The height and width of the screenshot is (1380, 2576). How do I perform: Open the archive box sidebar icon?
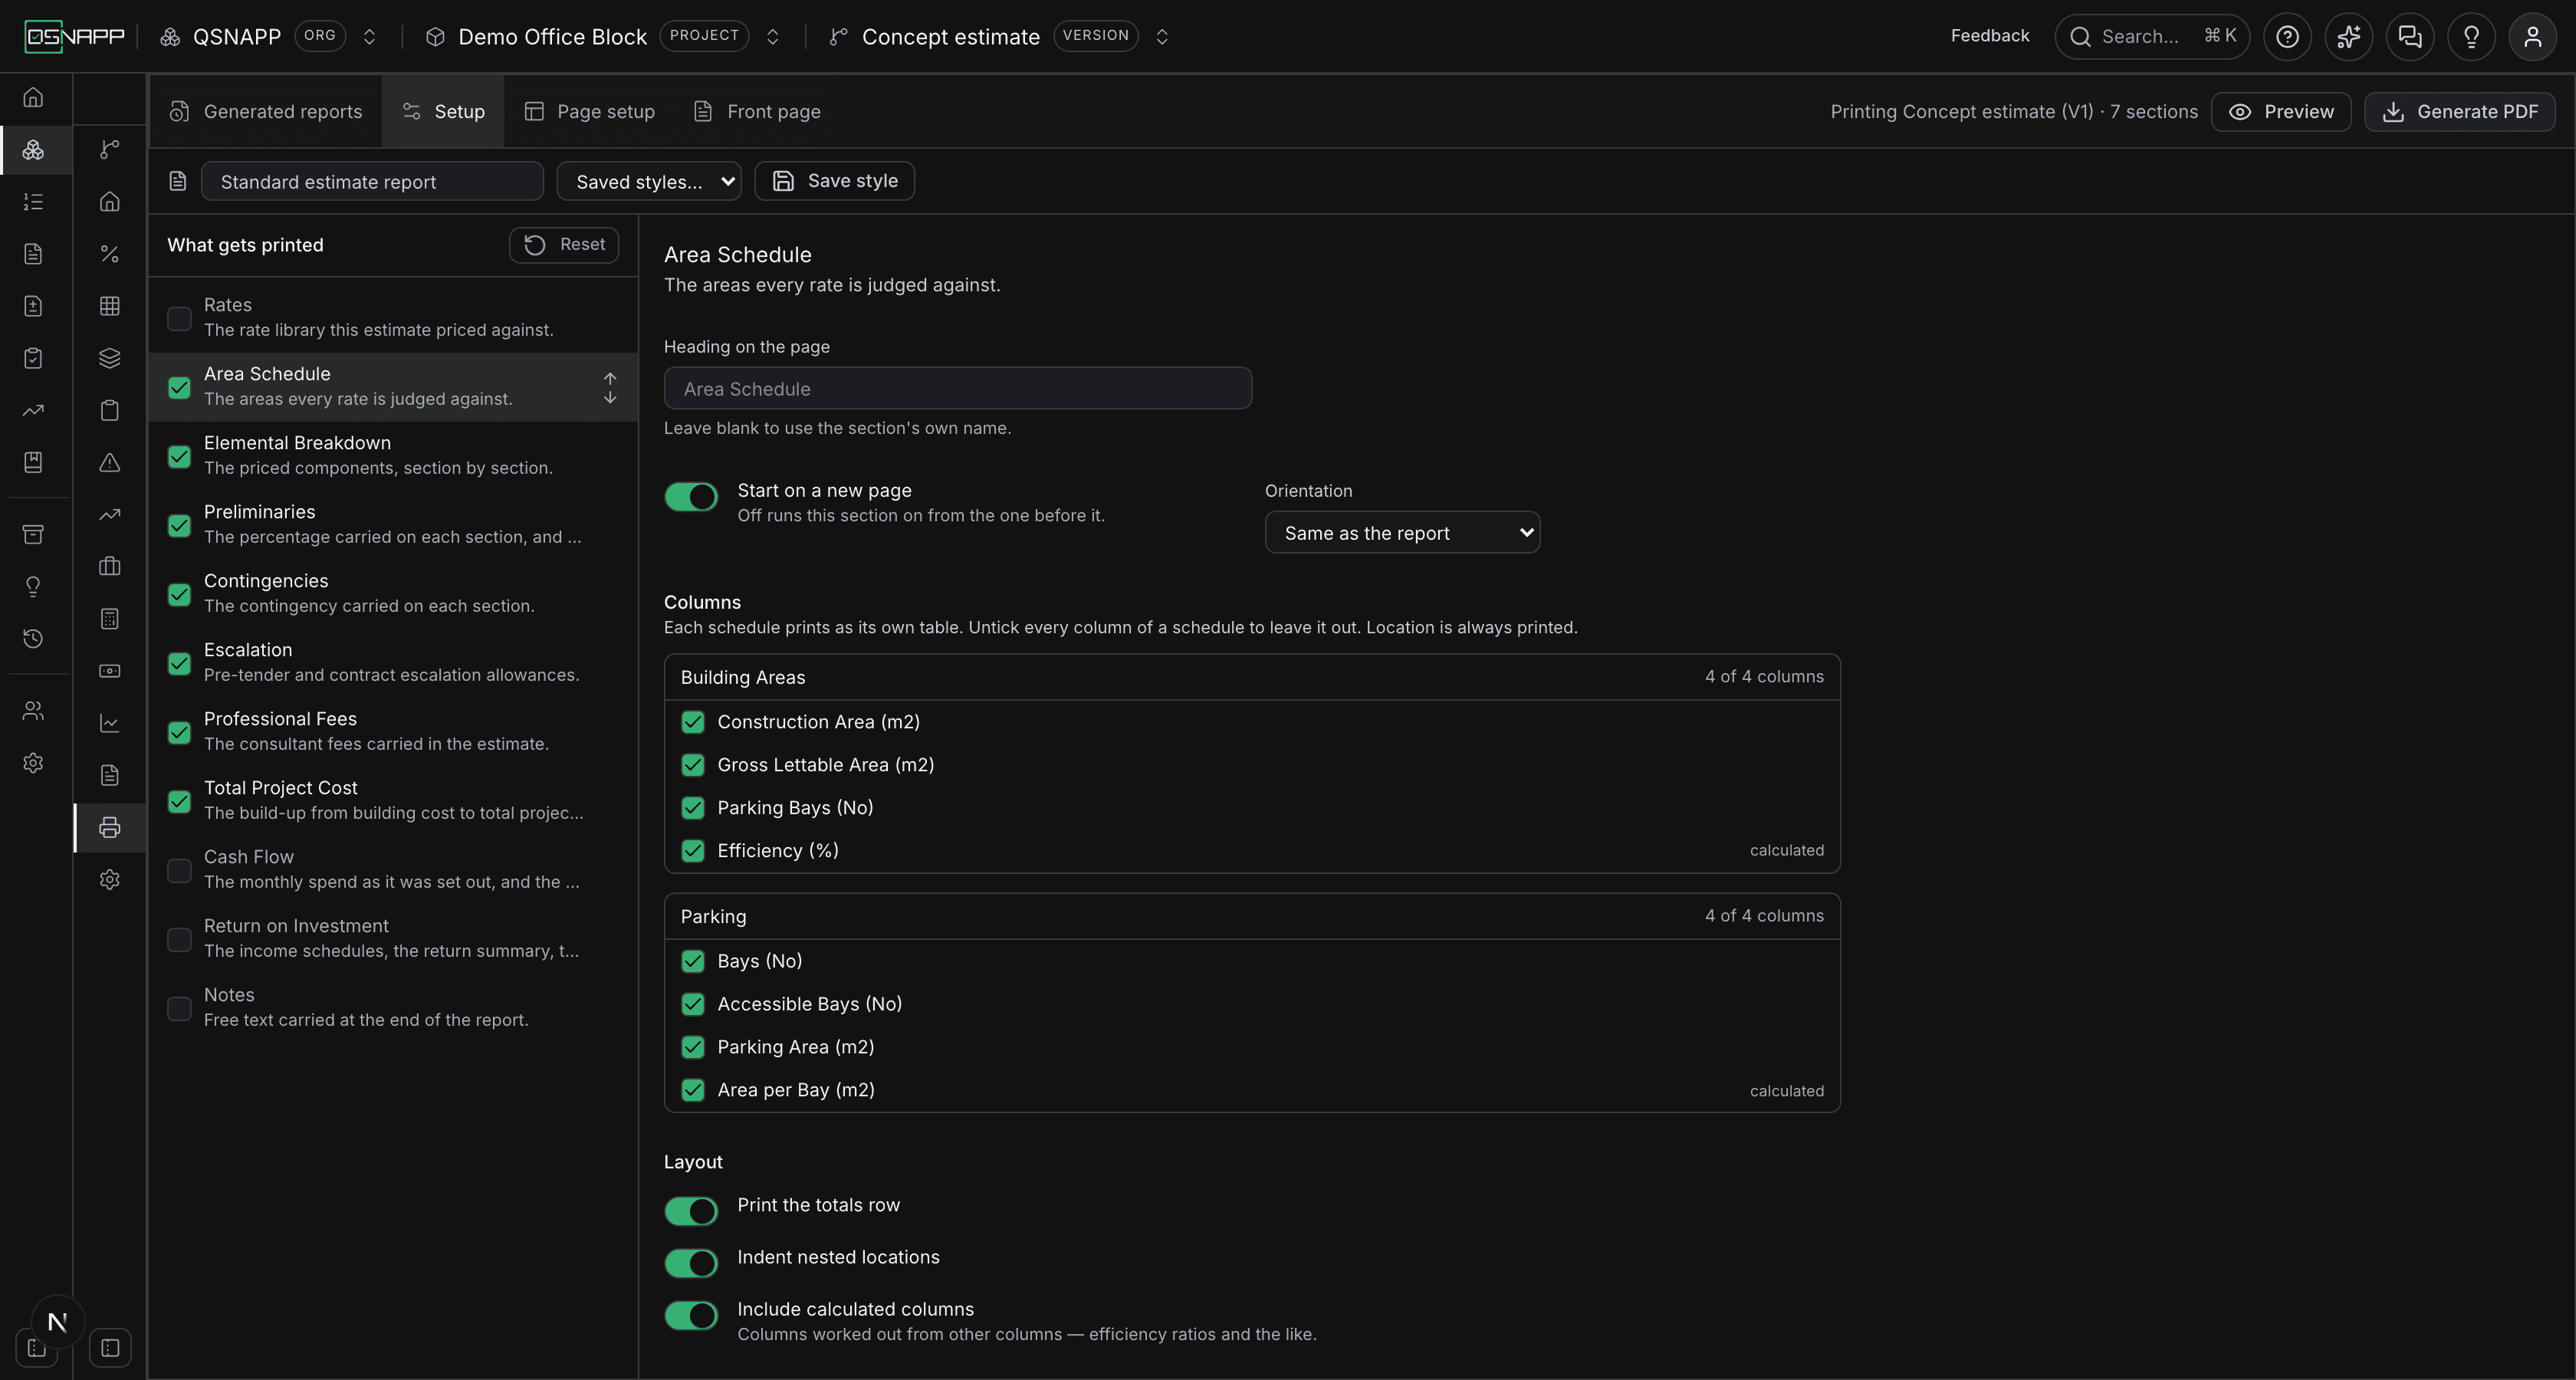point(33,534)
